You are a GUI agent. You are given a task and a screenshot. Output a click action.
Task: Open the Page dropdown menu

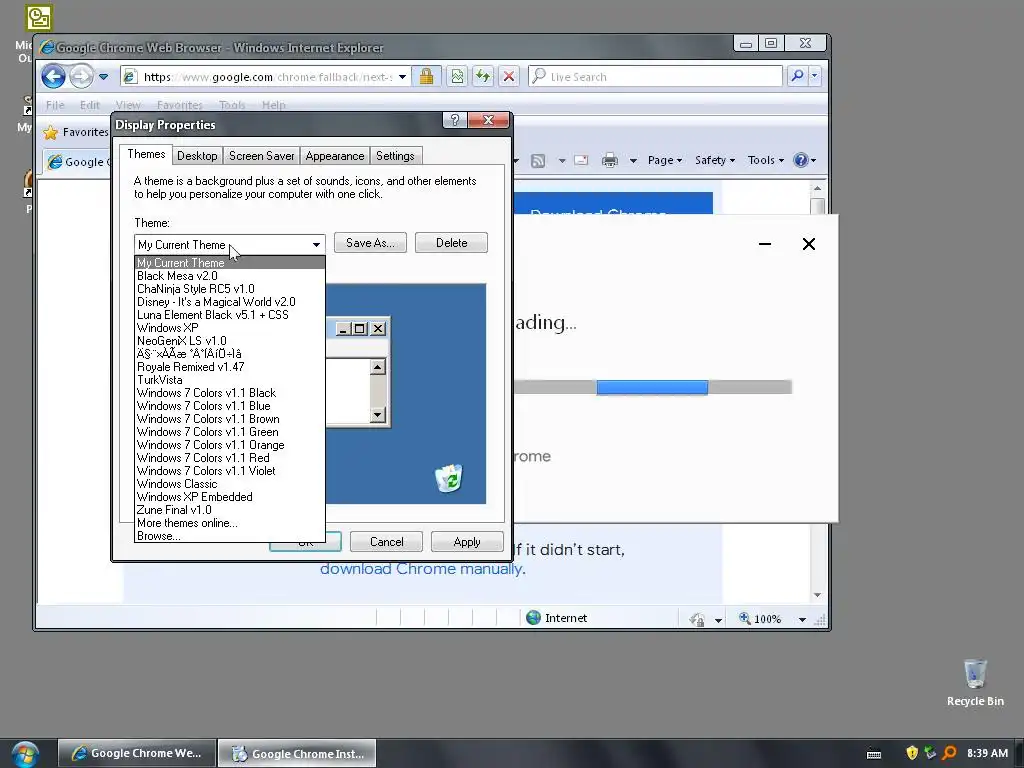click(665, 161)
